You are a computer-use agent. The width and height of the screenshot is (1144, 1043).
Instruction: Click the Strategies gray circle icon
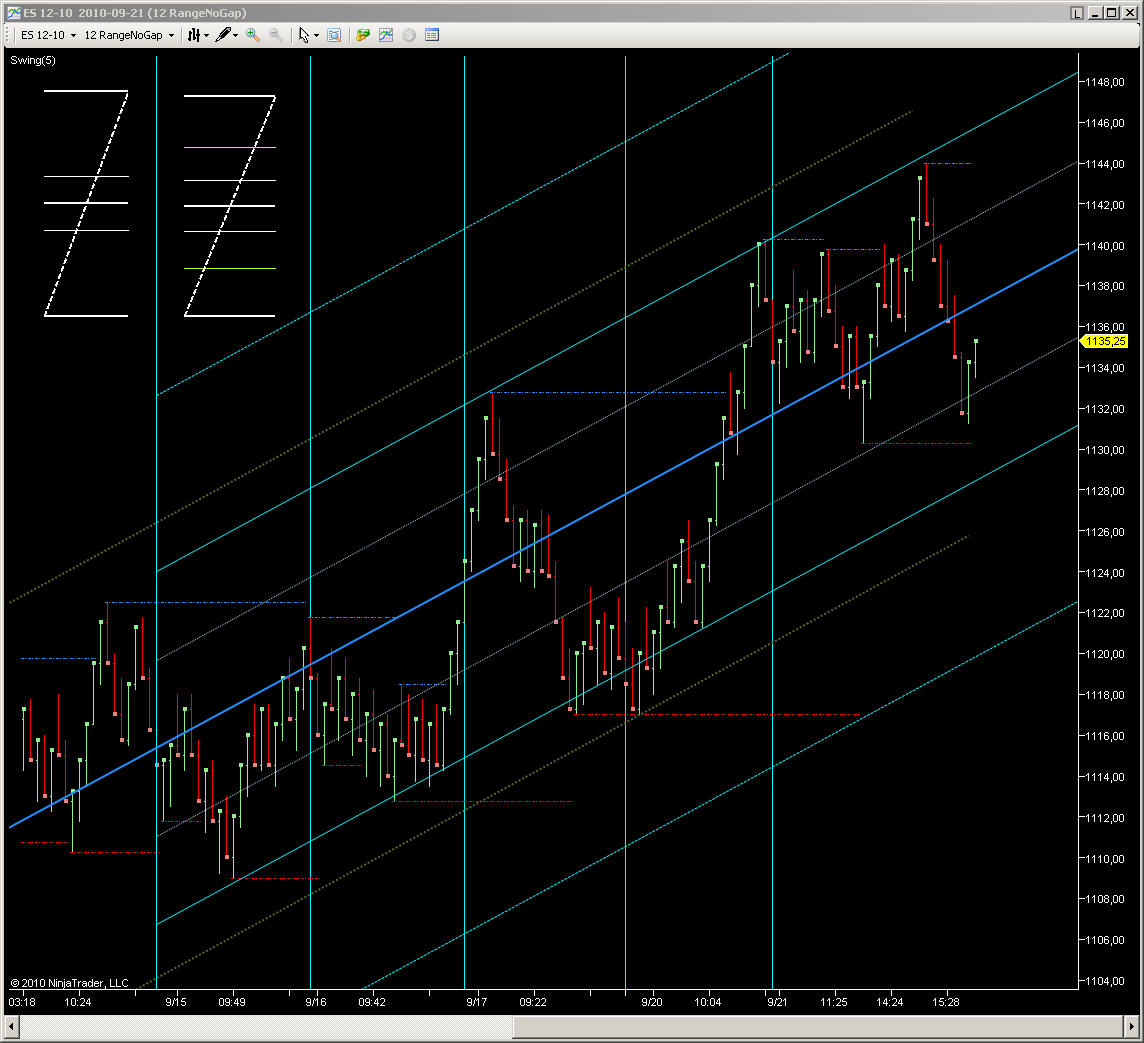(409, 35)
